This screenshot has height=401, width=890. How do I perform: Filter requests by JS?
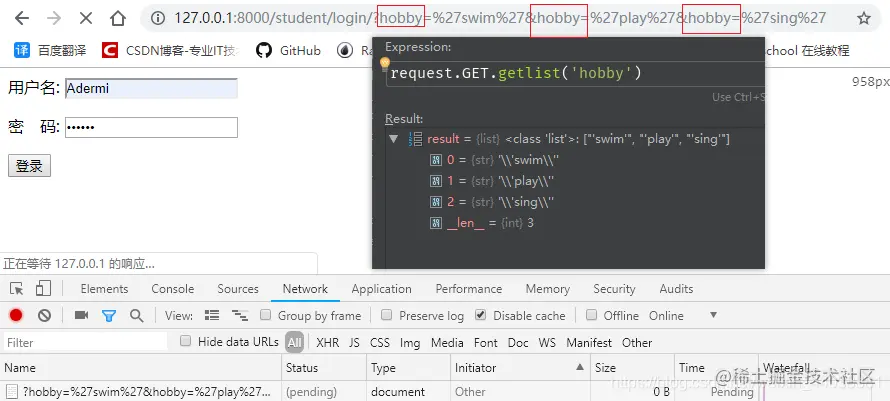[354, 342]
